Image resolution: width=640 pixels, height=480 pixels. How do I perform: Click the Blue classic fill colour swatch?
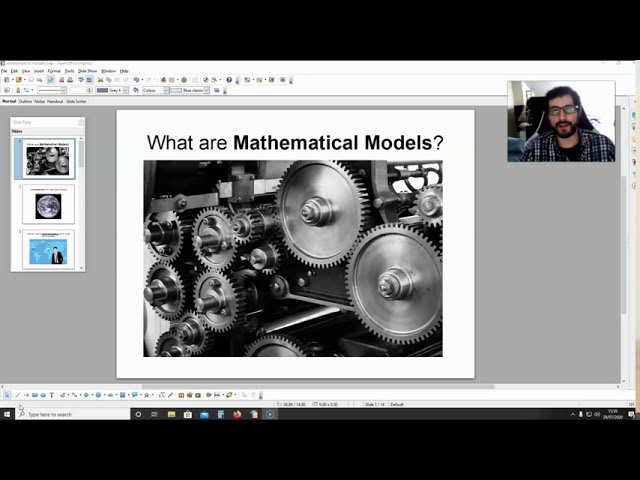(x=176, y=90)
